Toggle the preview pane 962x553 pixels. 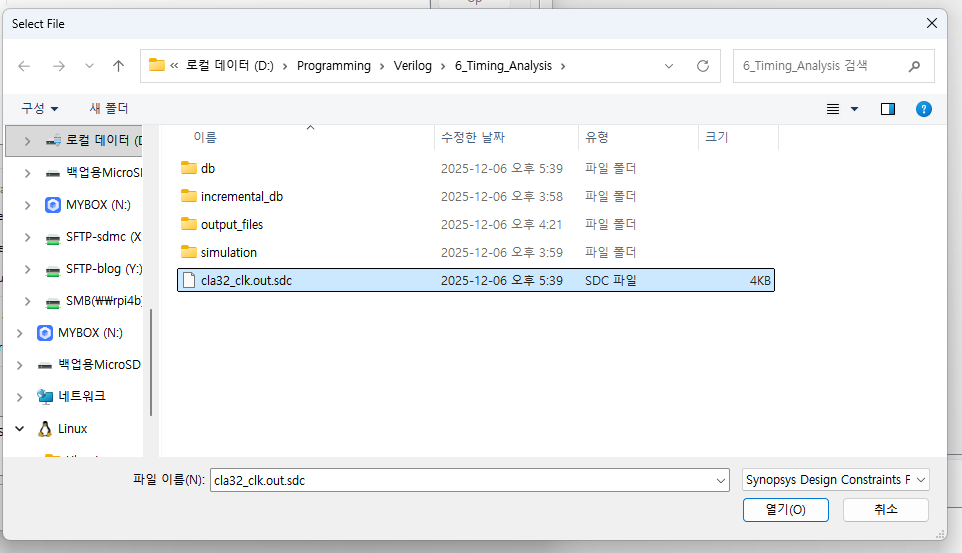click(888, 109)
